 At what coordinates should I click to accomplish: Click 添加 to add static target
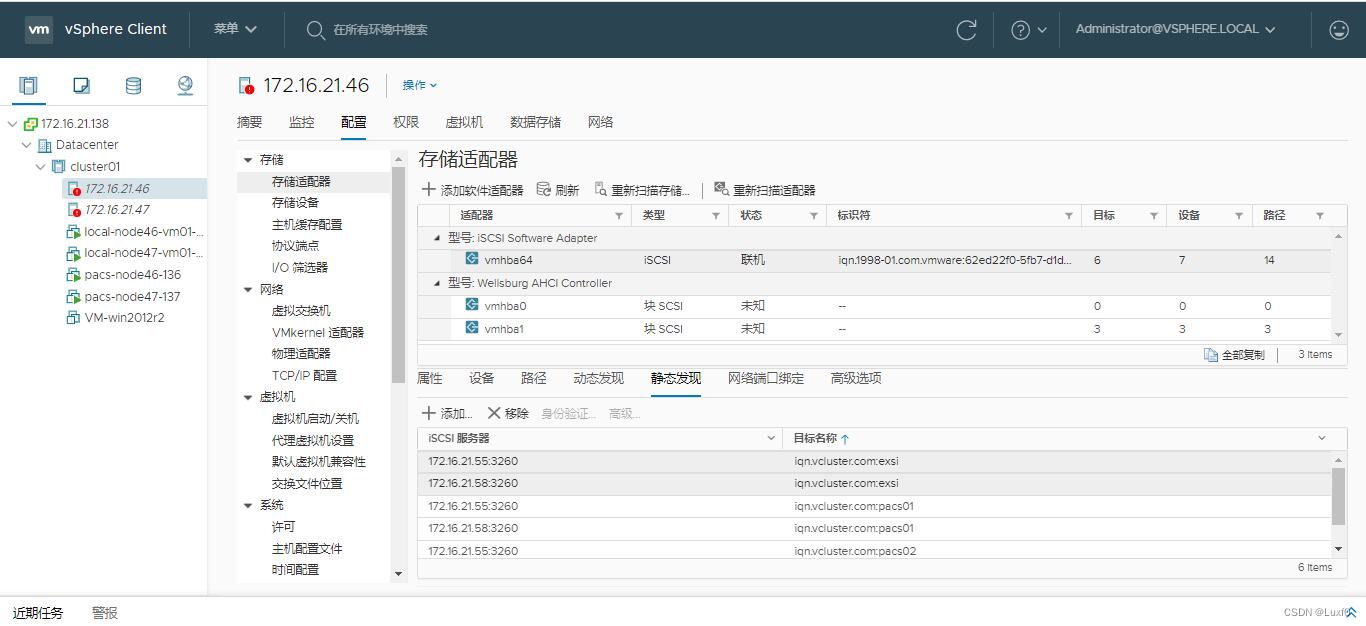point(447,413)
